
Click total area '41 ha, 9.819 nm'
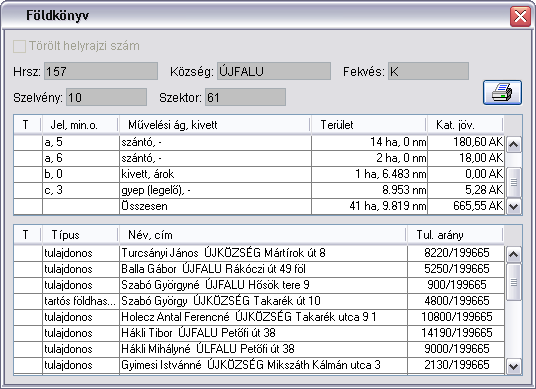370,206
